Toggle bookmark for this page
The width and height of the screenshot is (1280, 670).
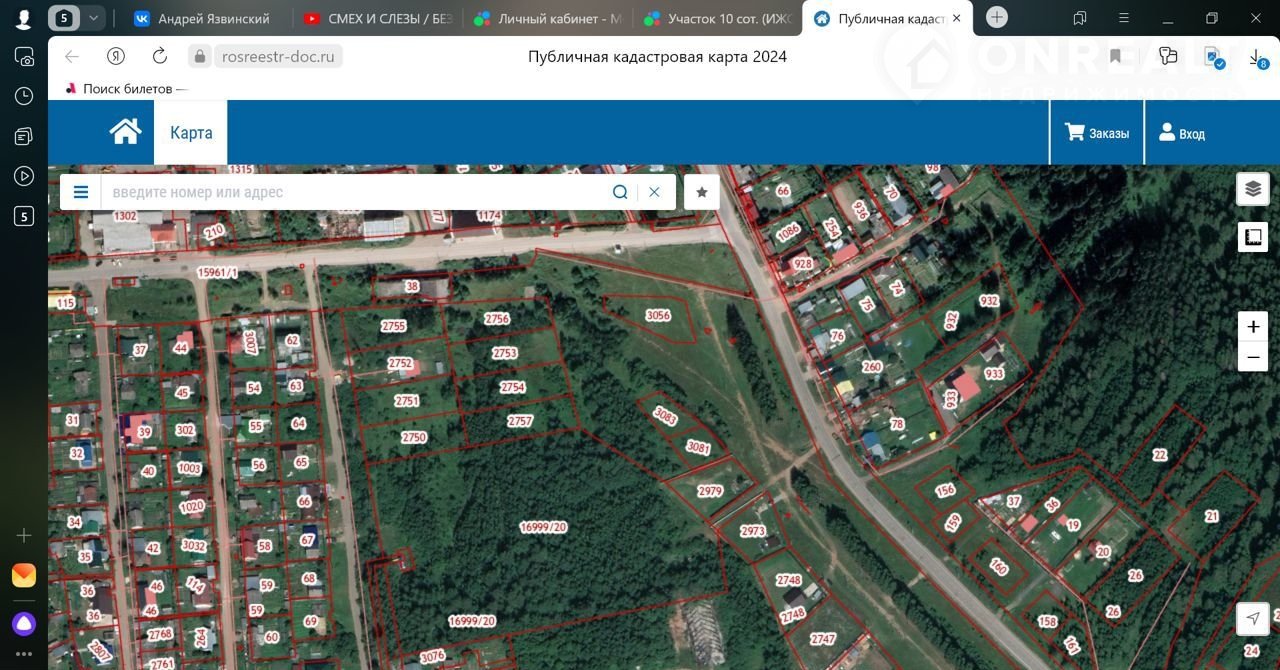point(1115,57)
